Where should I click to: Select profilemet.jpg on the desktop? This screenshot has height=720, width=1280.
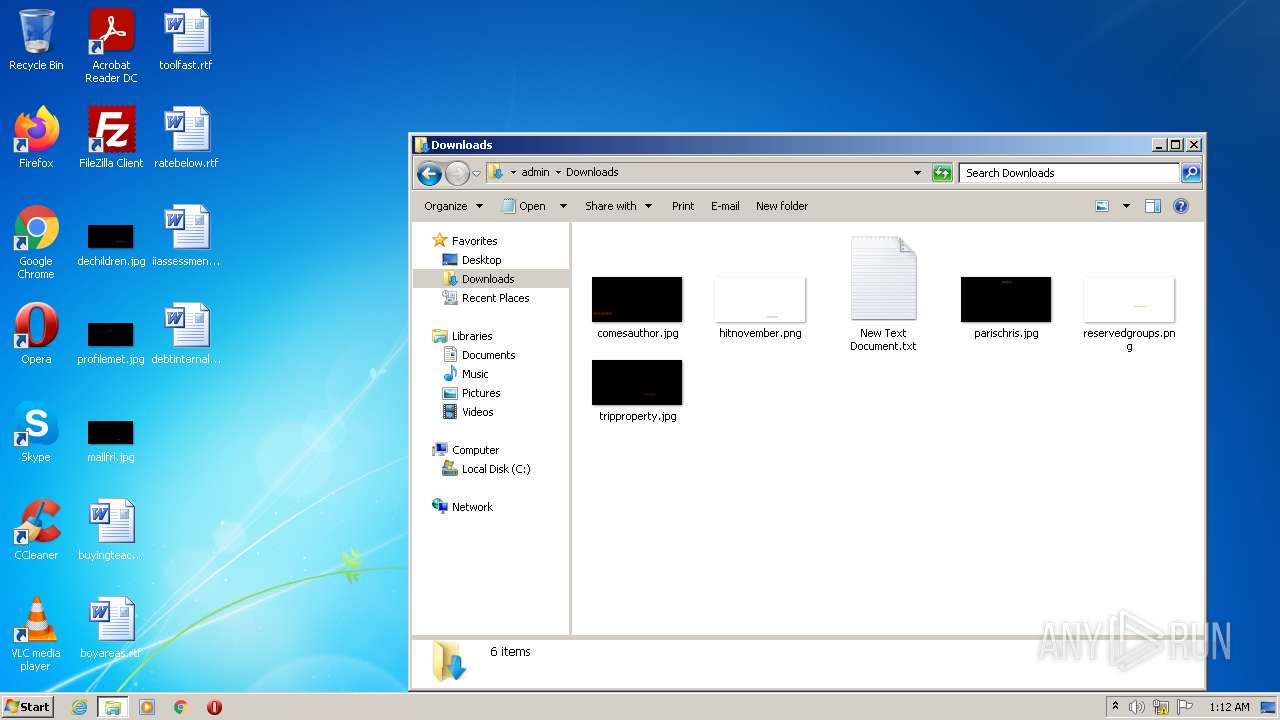pyautogui.click(x=111, y=343)
